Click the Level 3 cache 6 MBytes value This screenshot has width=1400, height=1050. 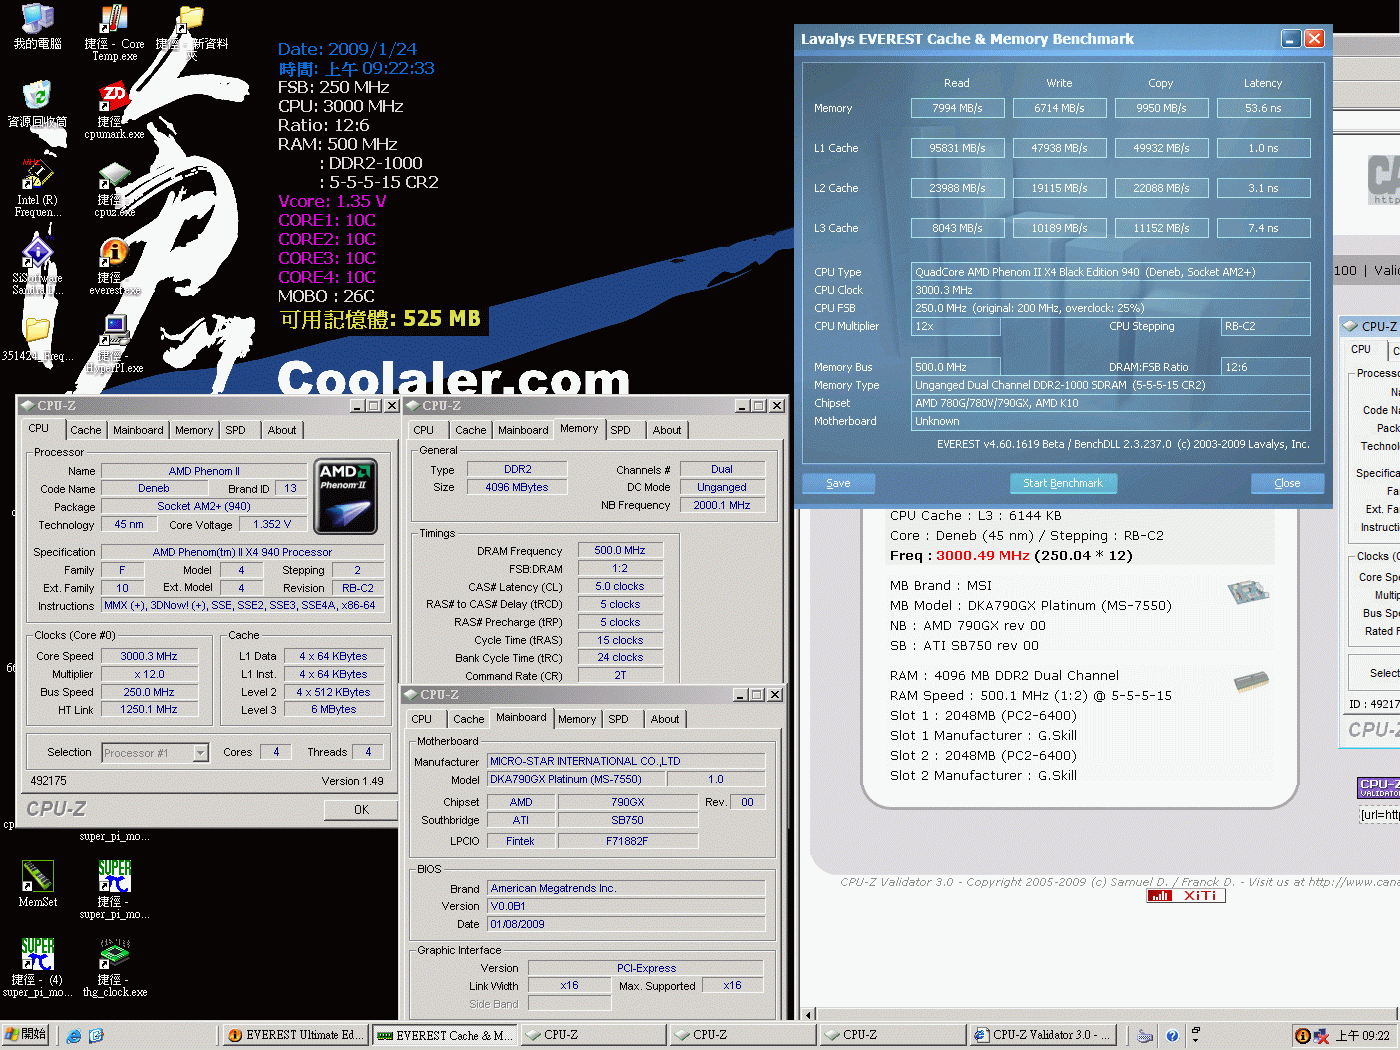pos(333,709)
